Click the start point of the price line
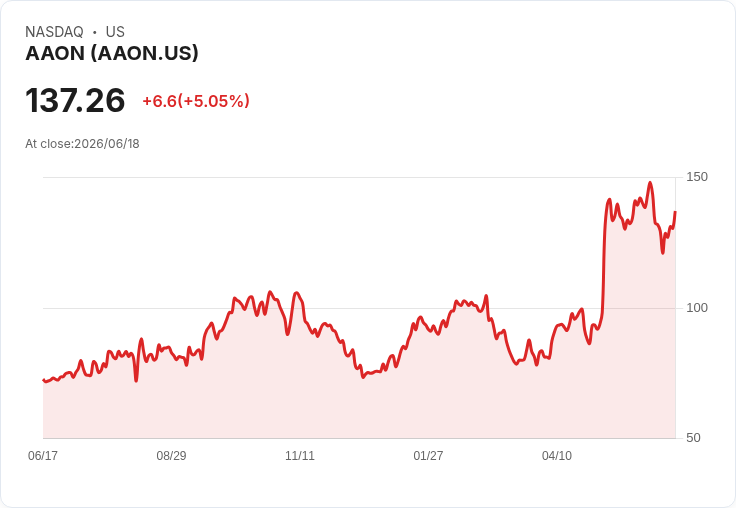Screen dimensions: 736x508 (x=44, y=380)
